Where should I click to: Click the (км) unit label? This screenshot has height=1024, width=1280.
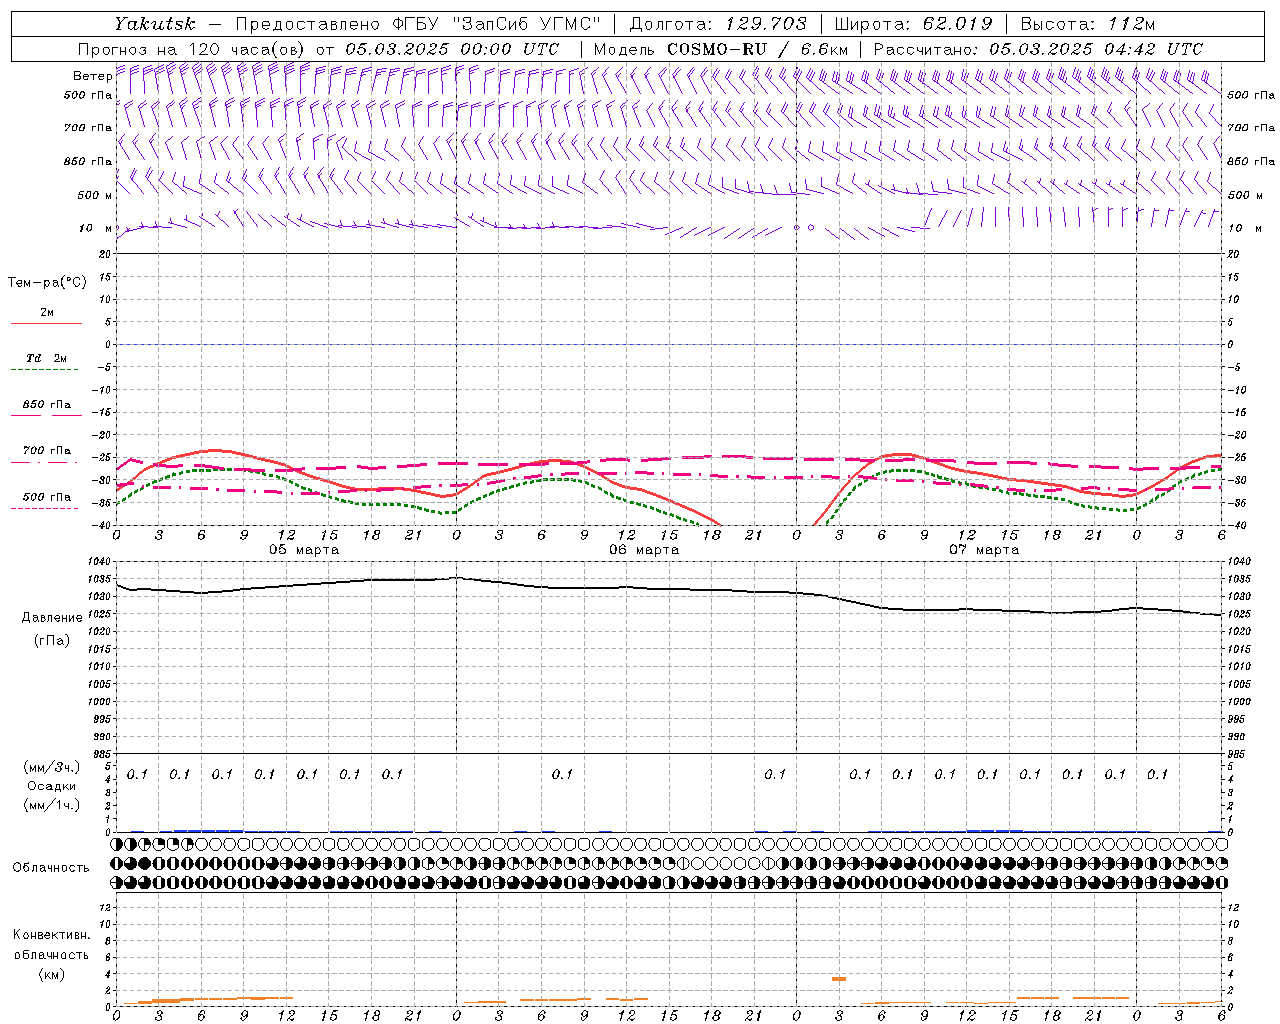pyautogui.click(x=51, y=974)
